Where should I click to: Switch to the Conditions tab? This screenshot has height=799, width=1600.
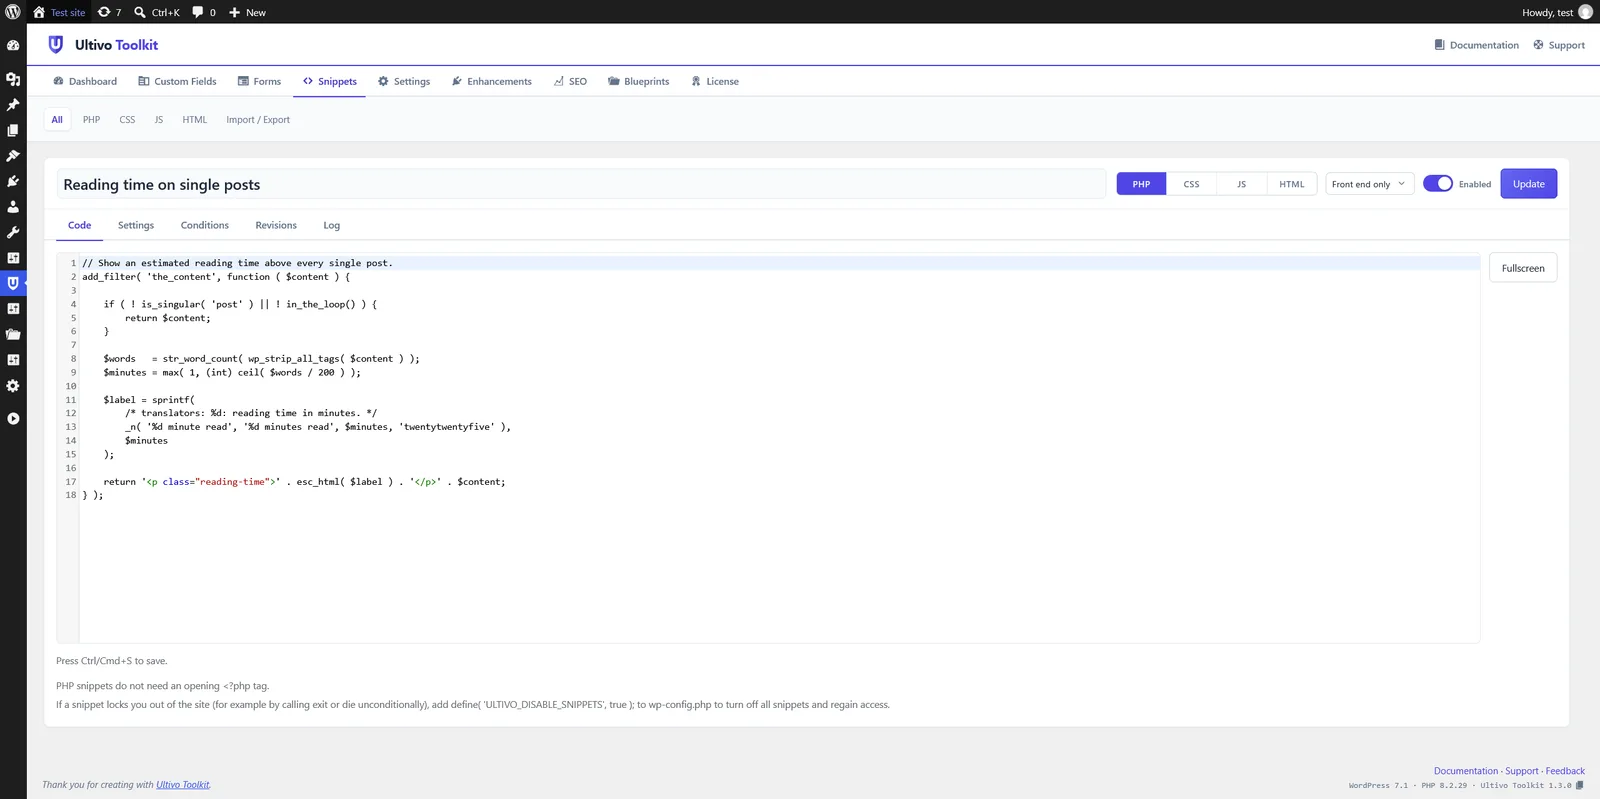205,225
